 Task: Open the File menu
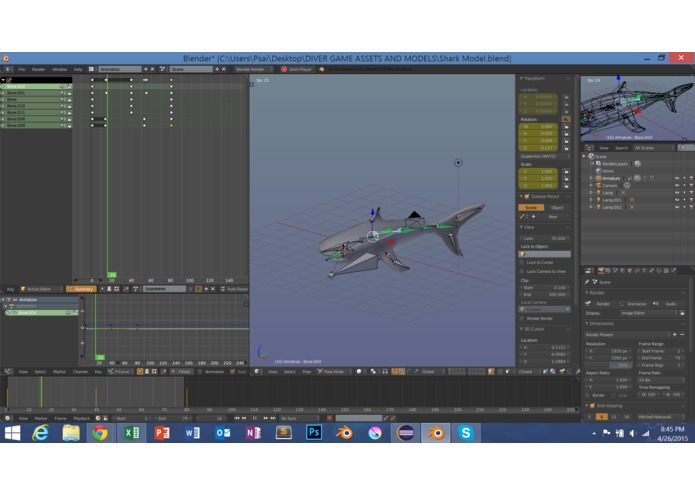21,69
